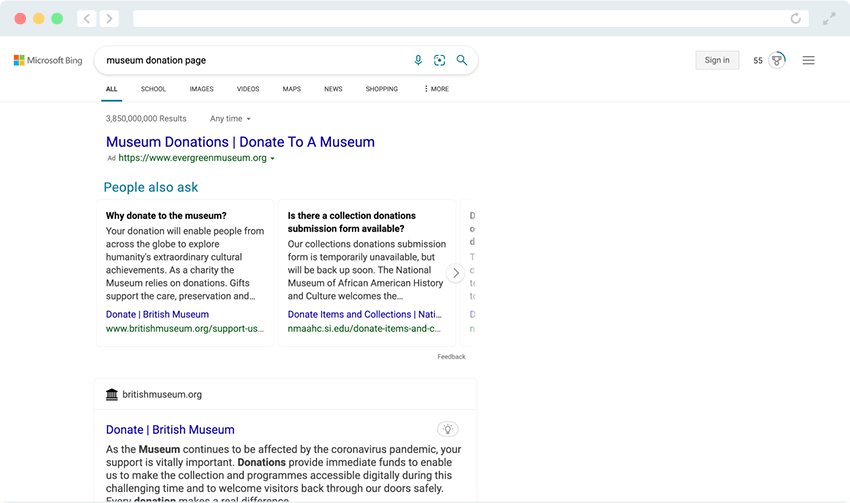
Task: Open www.britishmuseum.org/support-us URL in card
Action: pyautogui.click(x=185, y=328)
